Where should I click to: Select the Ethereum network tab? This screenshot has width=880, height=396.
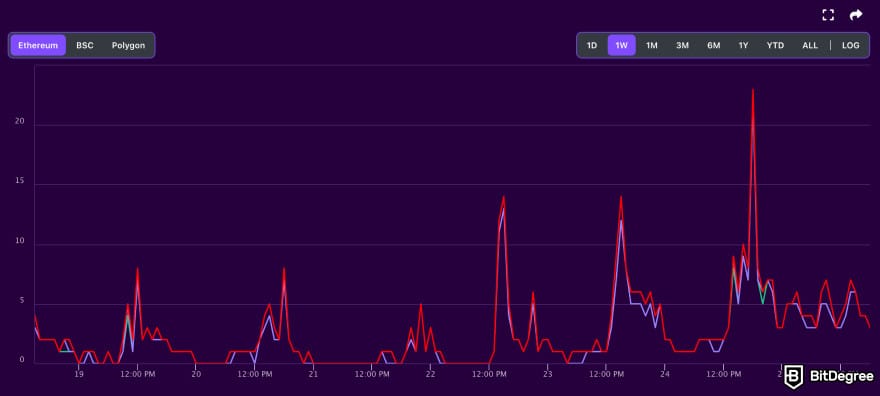click(38, 45)
